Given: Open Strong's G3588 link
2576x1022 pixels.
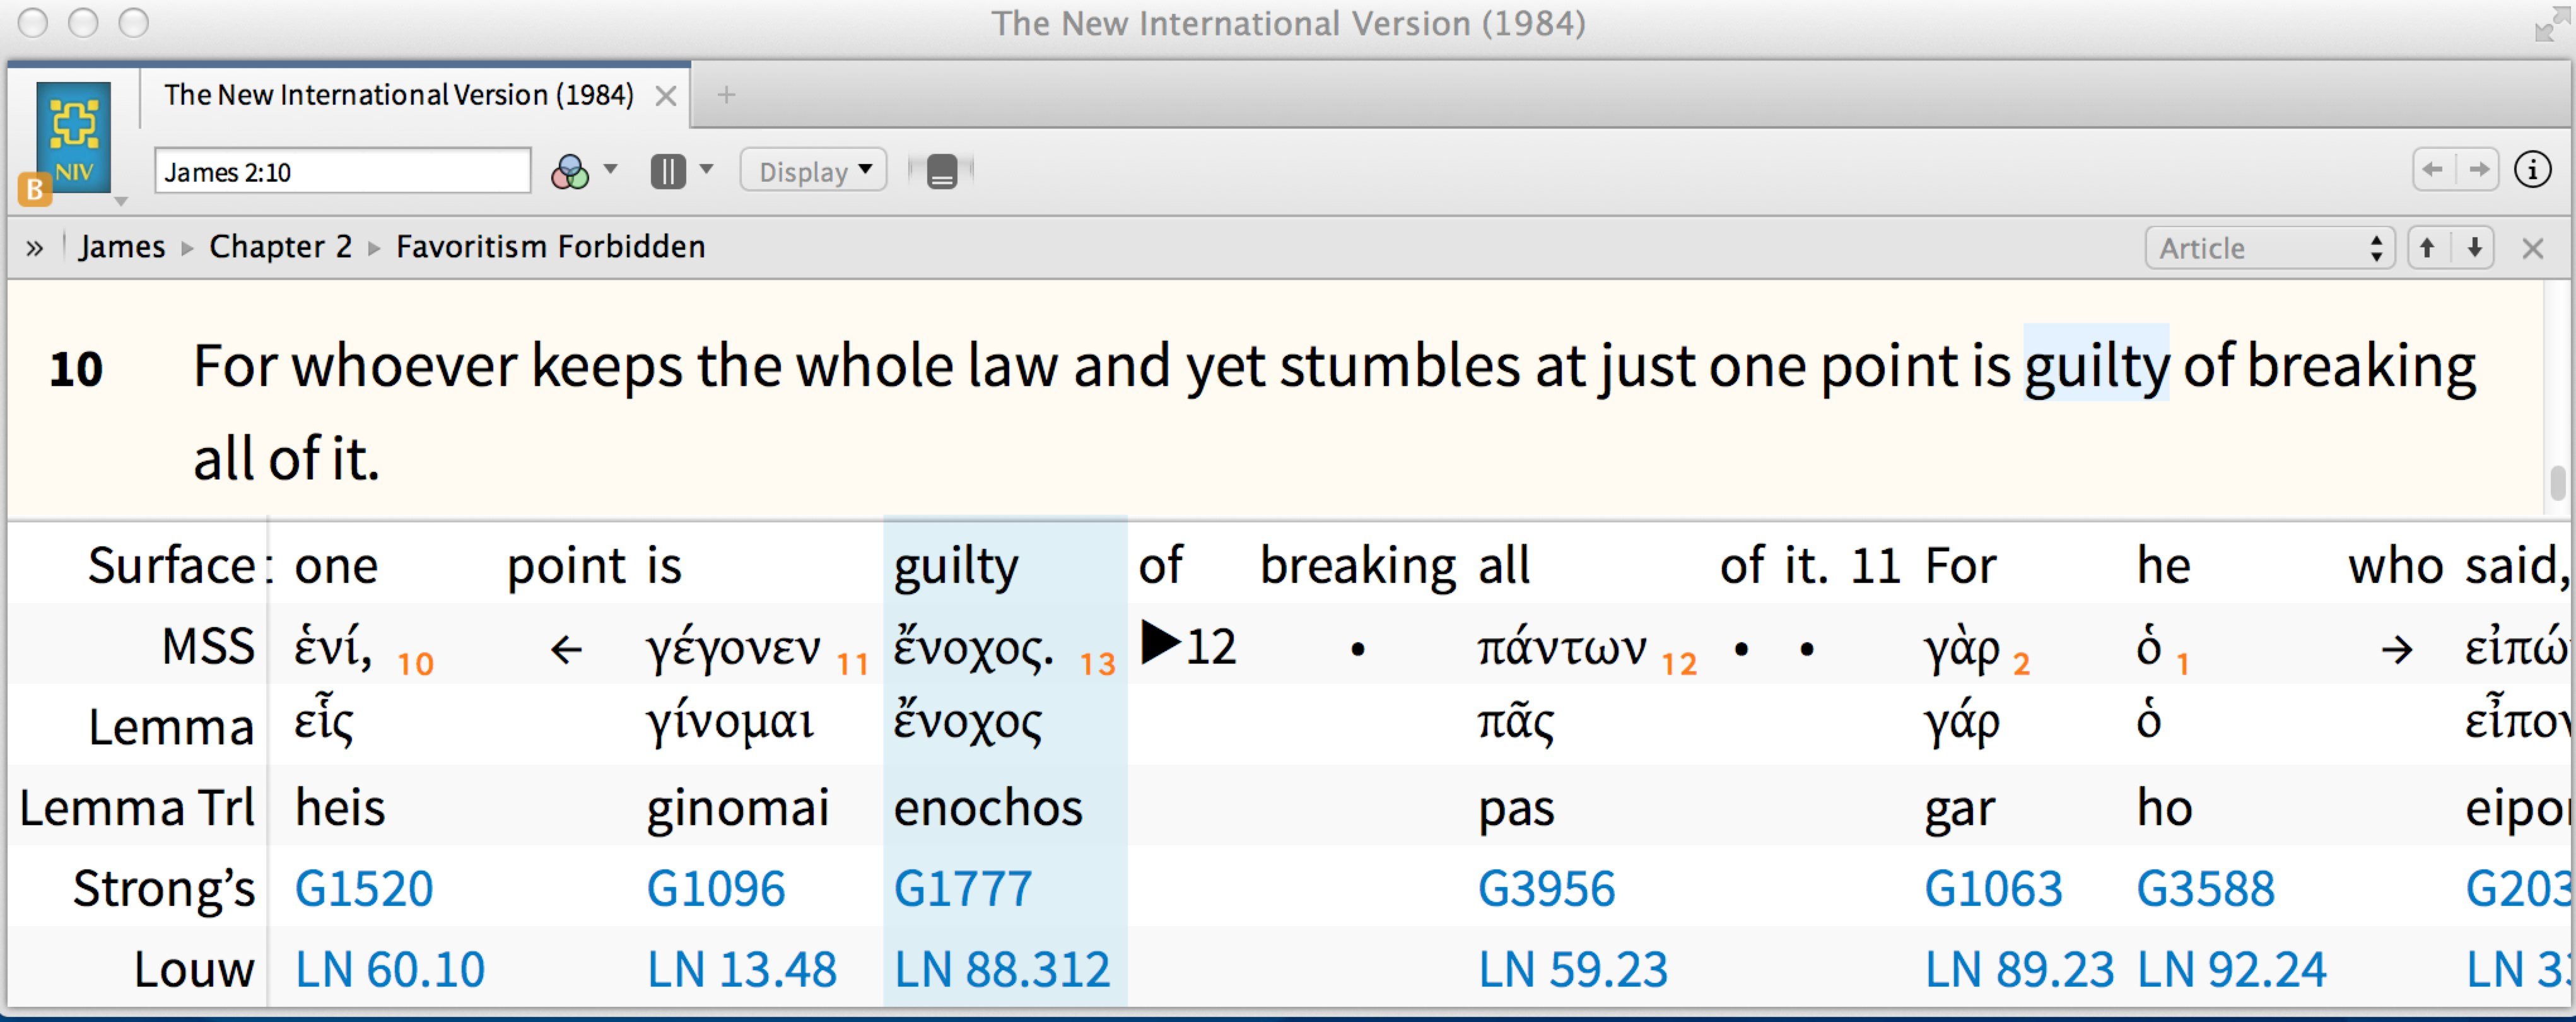Looking at the screenshot, I should [x=2206, y=888].
